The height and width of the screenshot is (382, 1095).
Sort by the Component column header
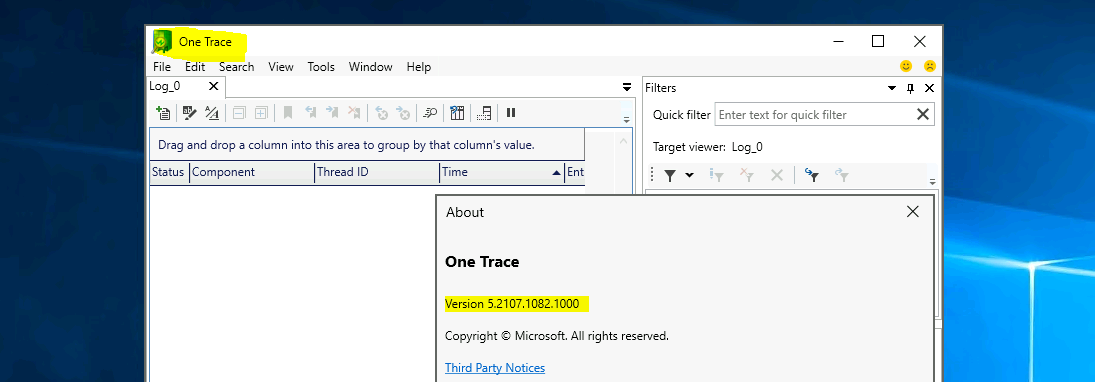252,172
